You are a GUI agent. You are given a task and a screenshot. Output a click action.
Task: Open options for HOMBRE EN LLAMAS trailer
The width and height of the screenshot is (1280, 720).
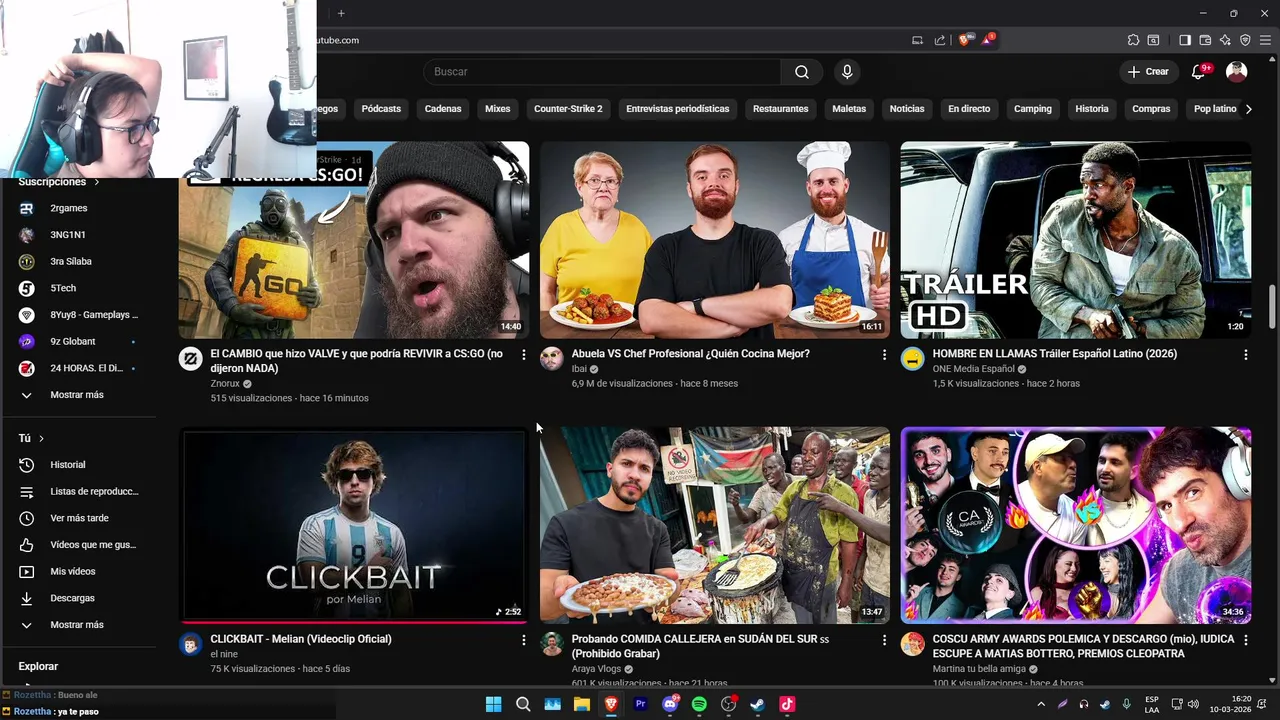[x=1245, y=355]
